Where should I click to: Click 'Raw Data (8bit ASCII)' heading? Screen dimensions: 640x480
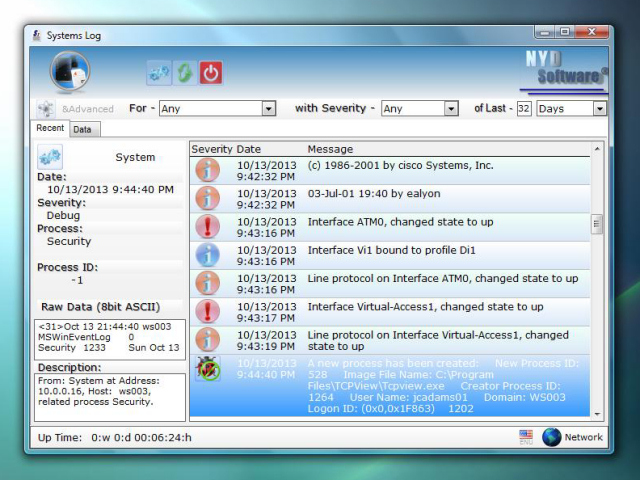(100, 307)
